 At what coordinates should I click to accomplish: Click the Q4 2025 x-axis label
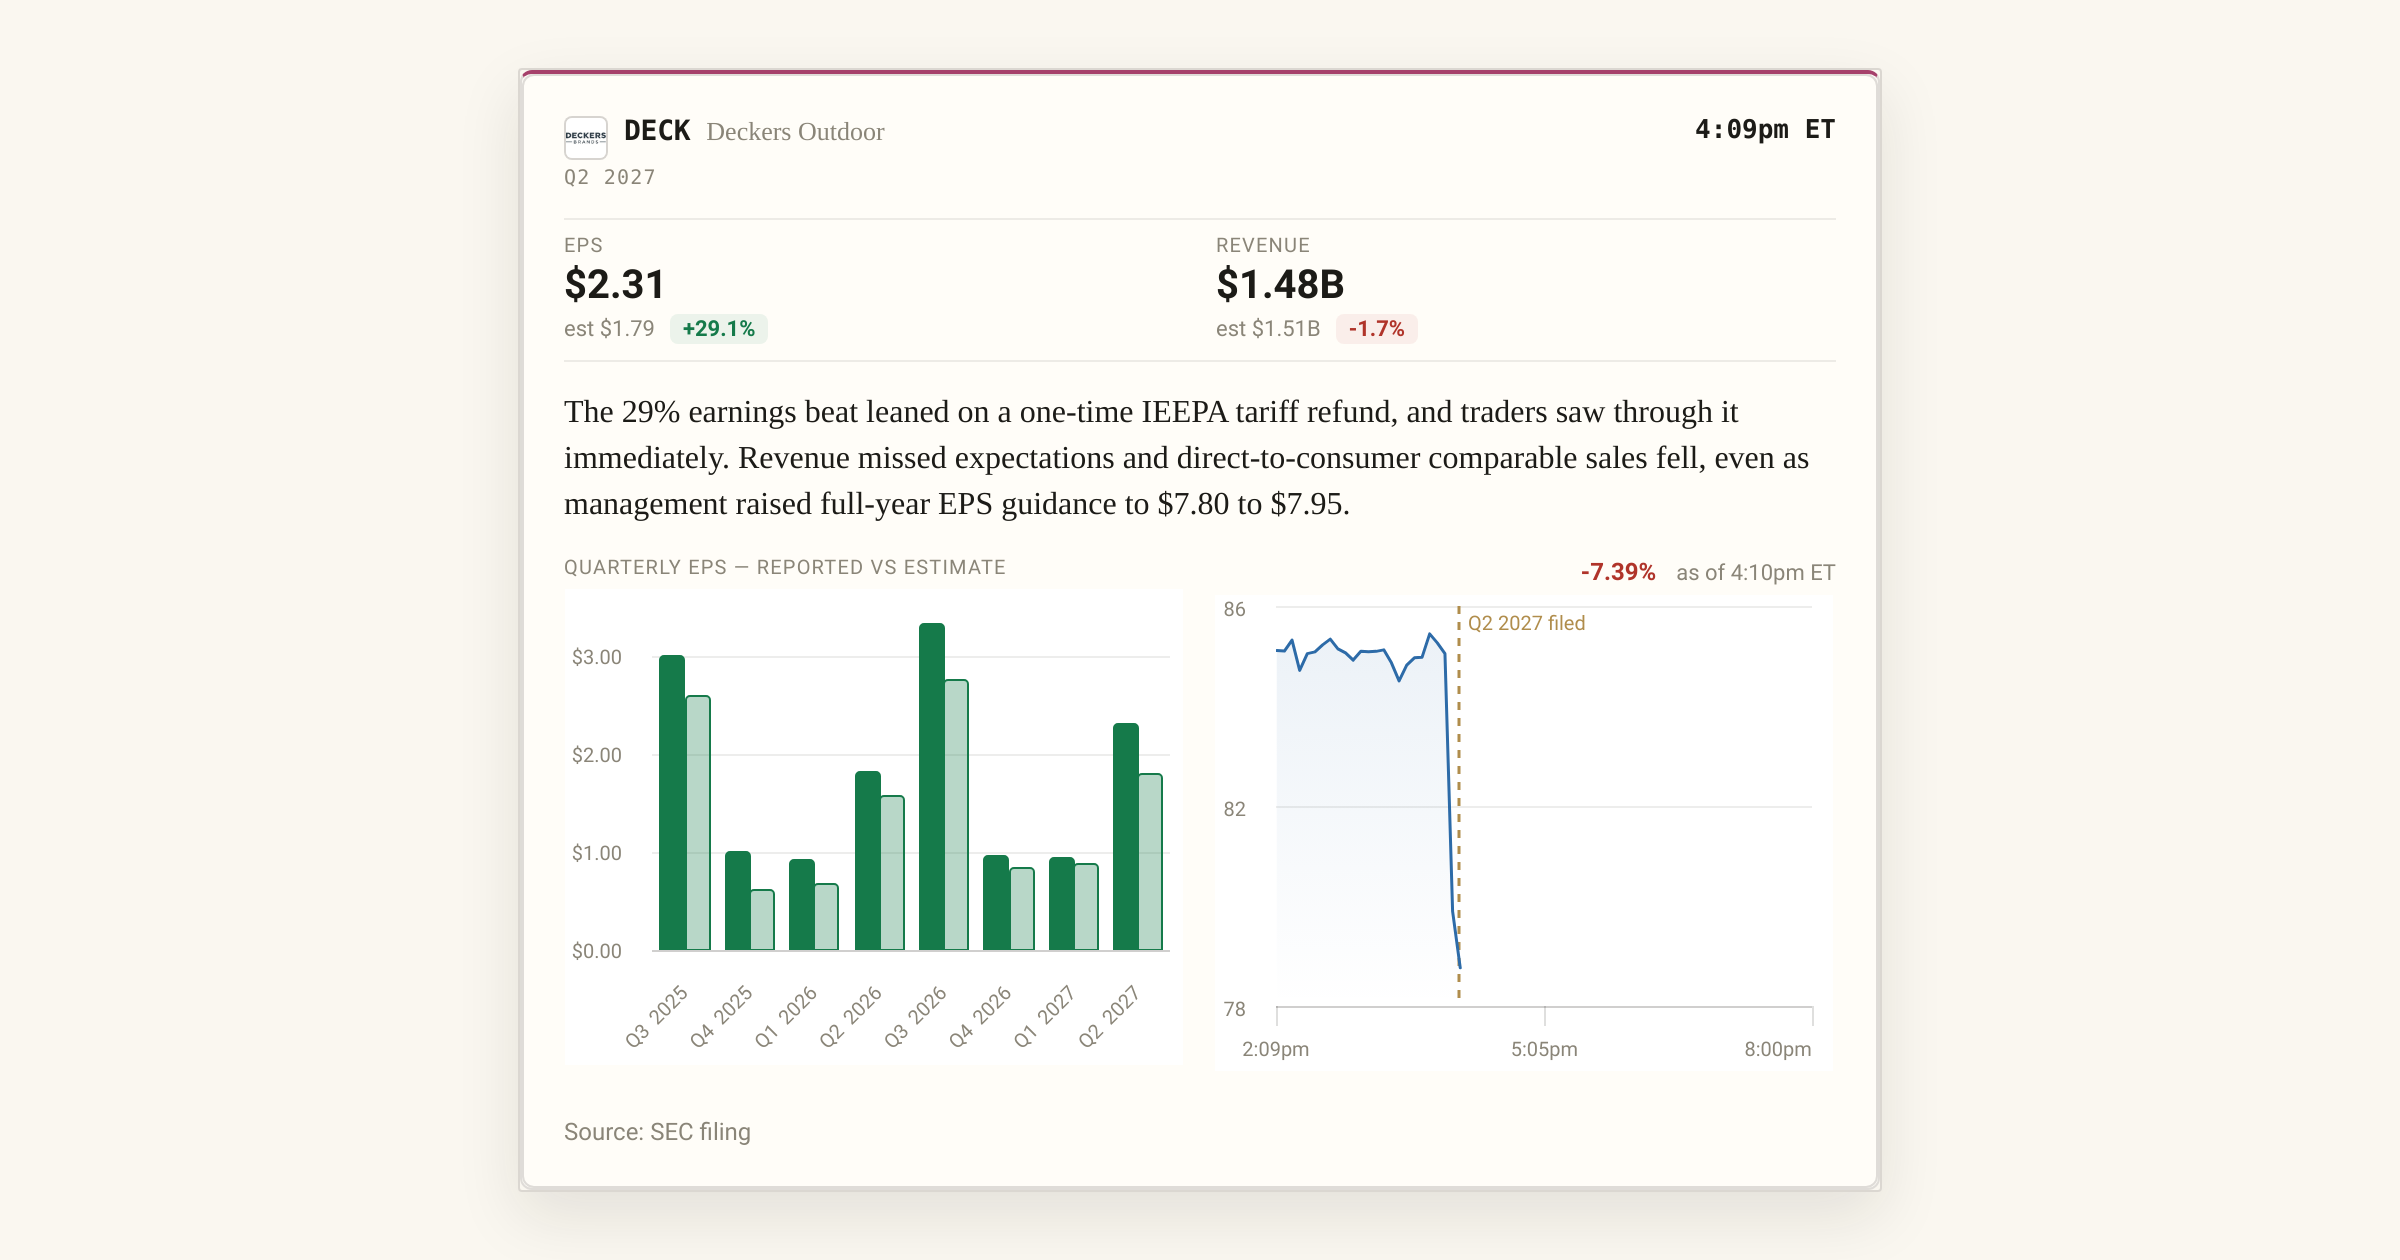(x=721, y=1016)
